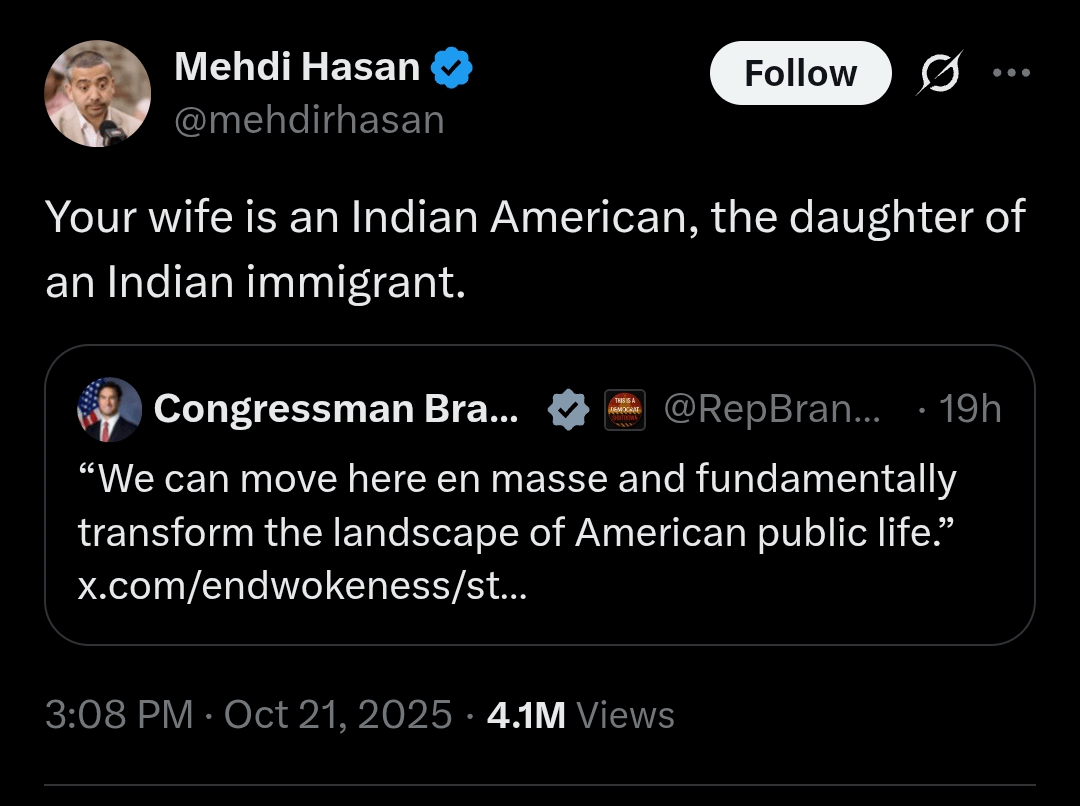1080x806 pixels.
Task: Click Mehdi Hasan's blue verified badge
Action: 452,68
